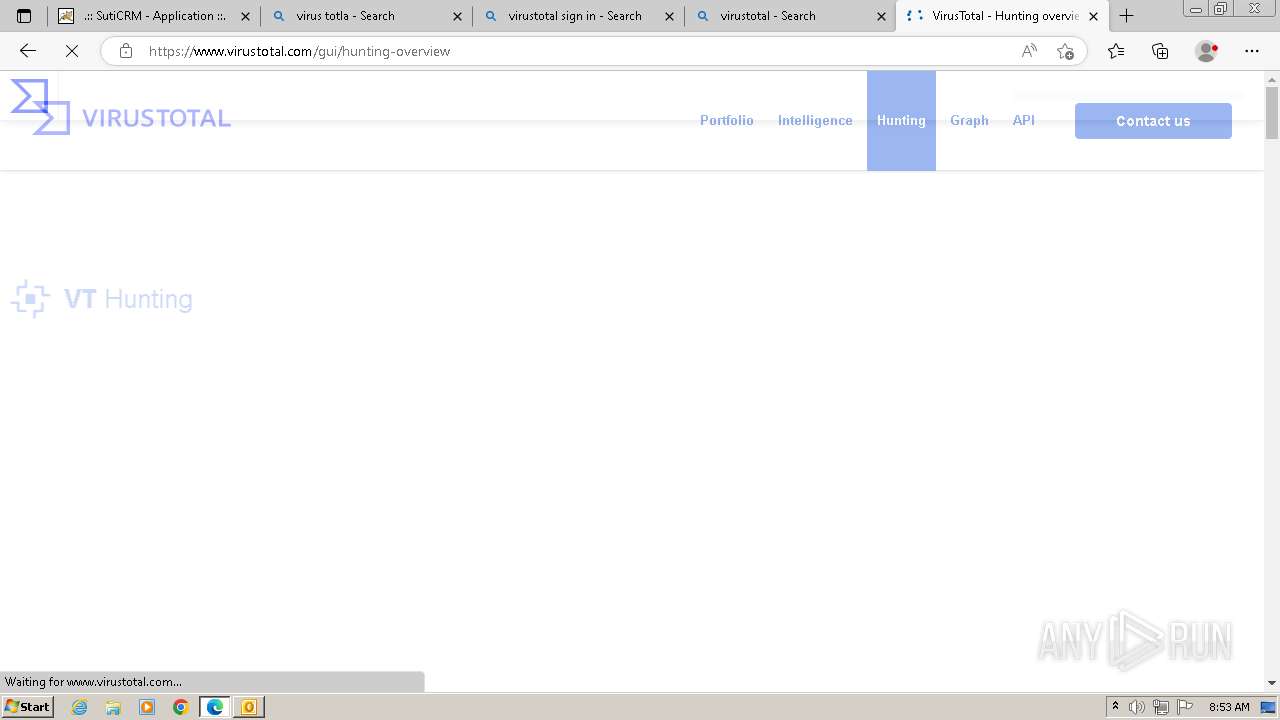1280x720 pixels.
Task: Open the Outlook taskbar icon
Action: (249, 707)
